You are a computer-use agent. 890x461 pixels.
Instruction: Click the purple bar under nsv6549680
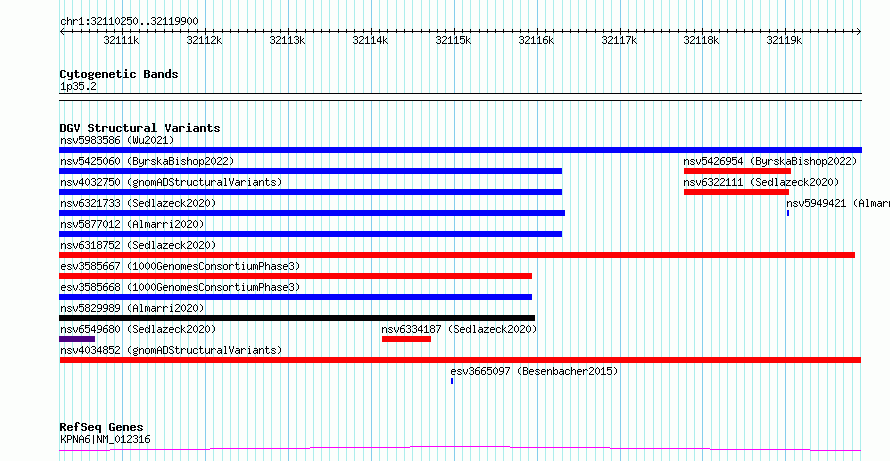click(77, 339)
